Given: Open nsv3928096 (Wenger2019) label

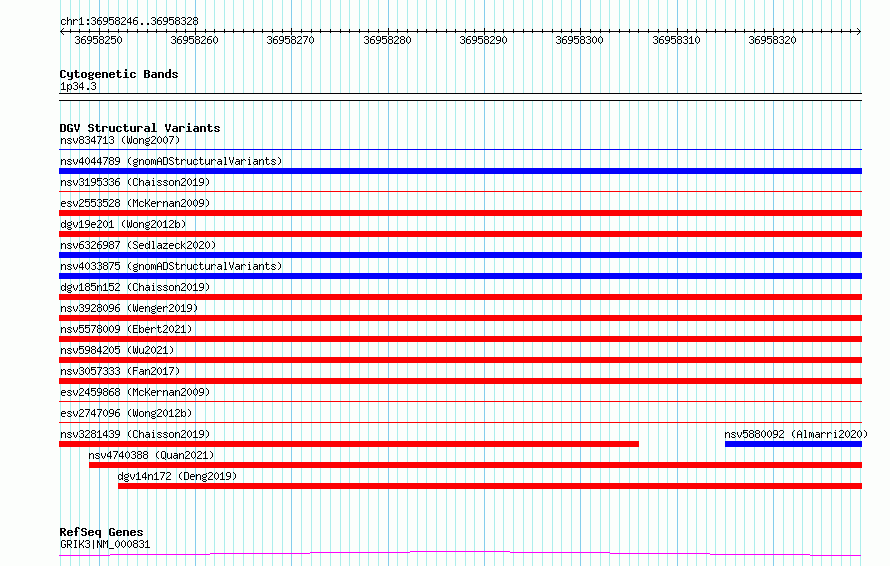Looking at the screenshot, I should (129, 308).
